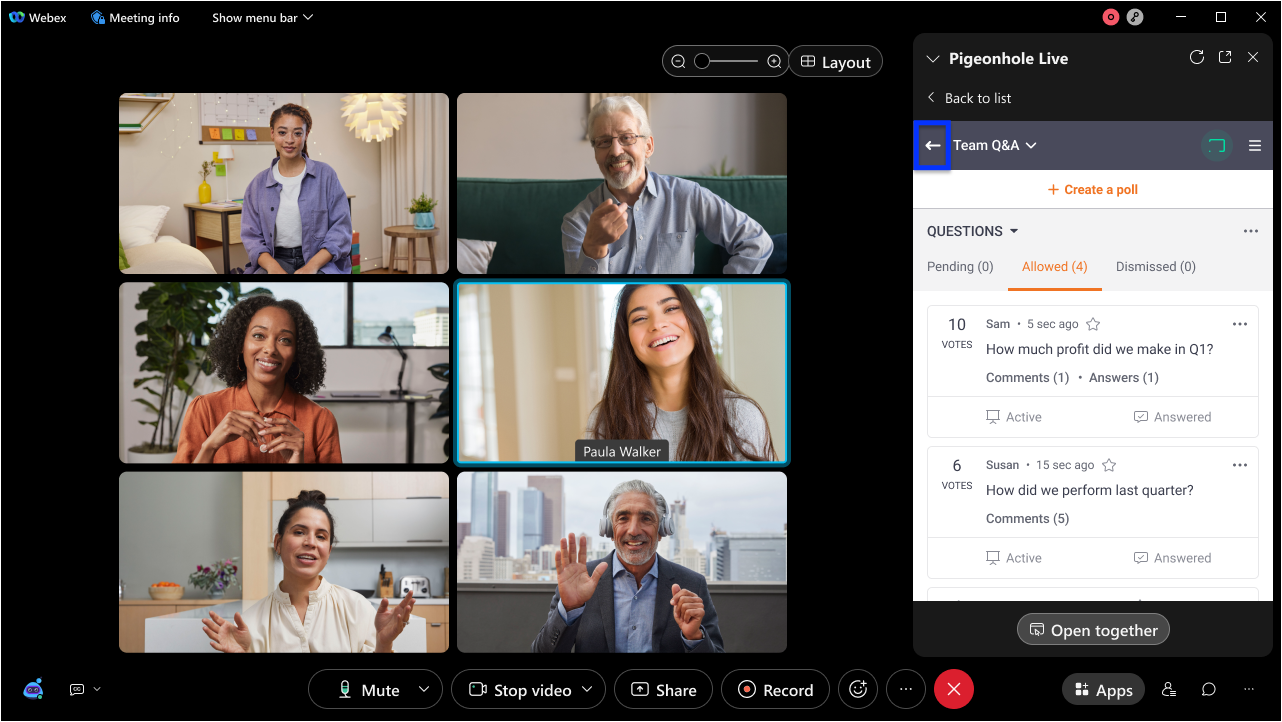This screenshot has height=722, width=1282.
Task: Click the video zoom slider
Action: [726, 62]
